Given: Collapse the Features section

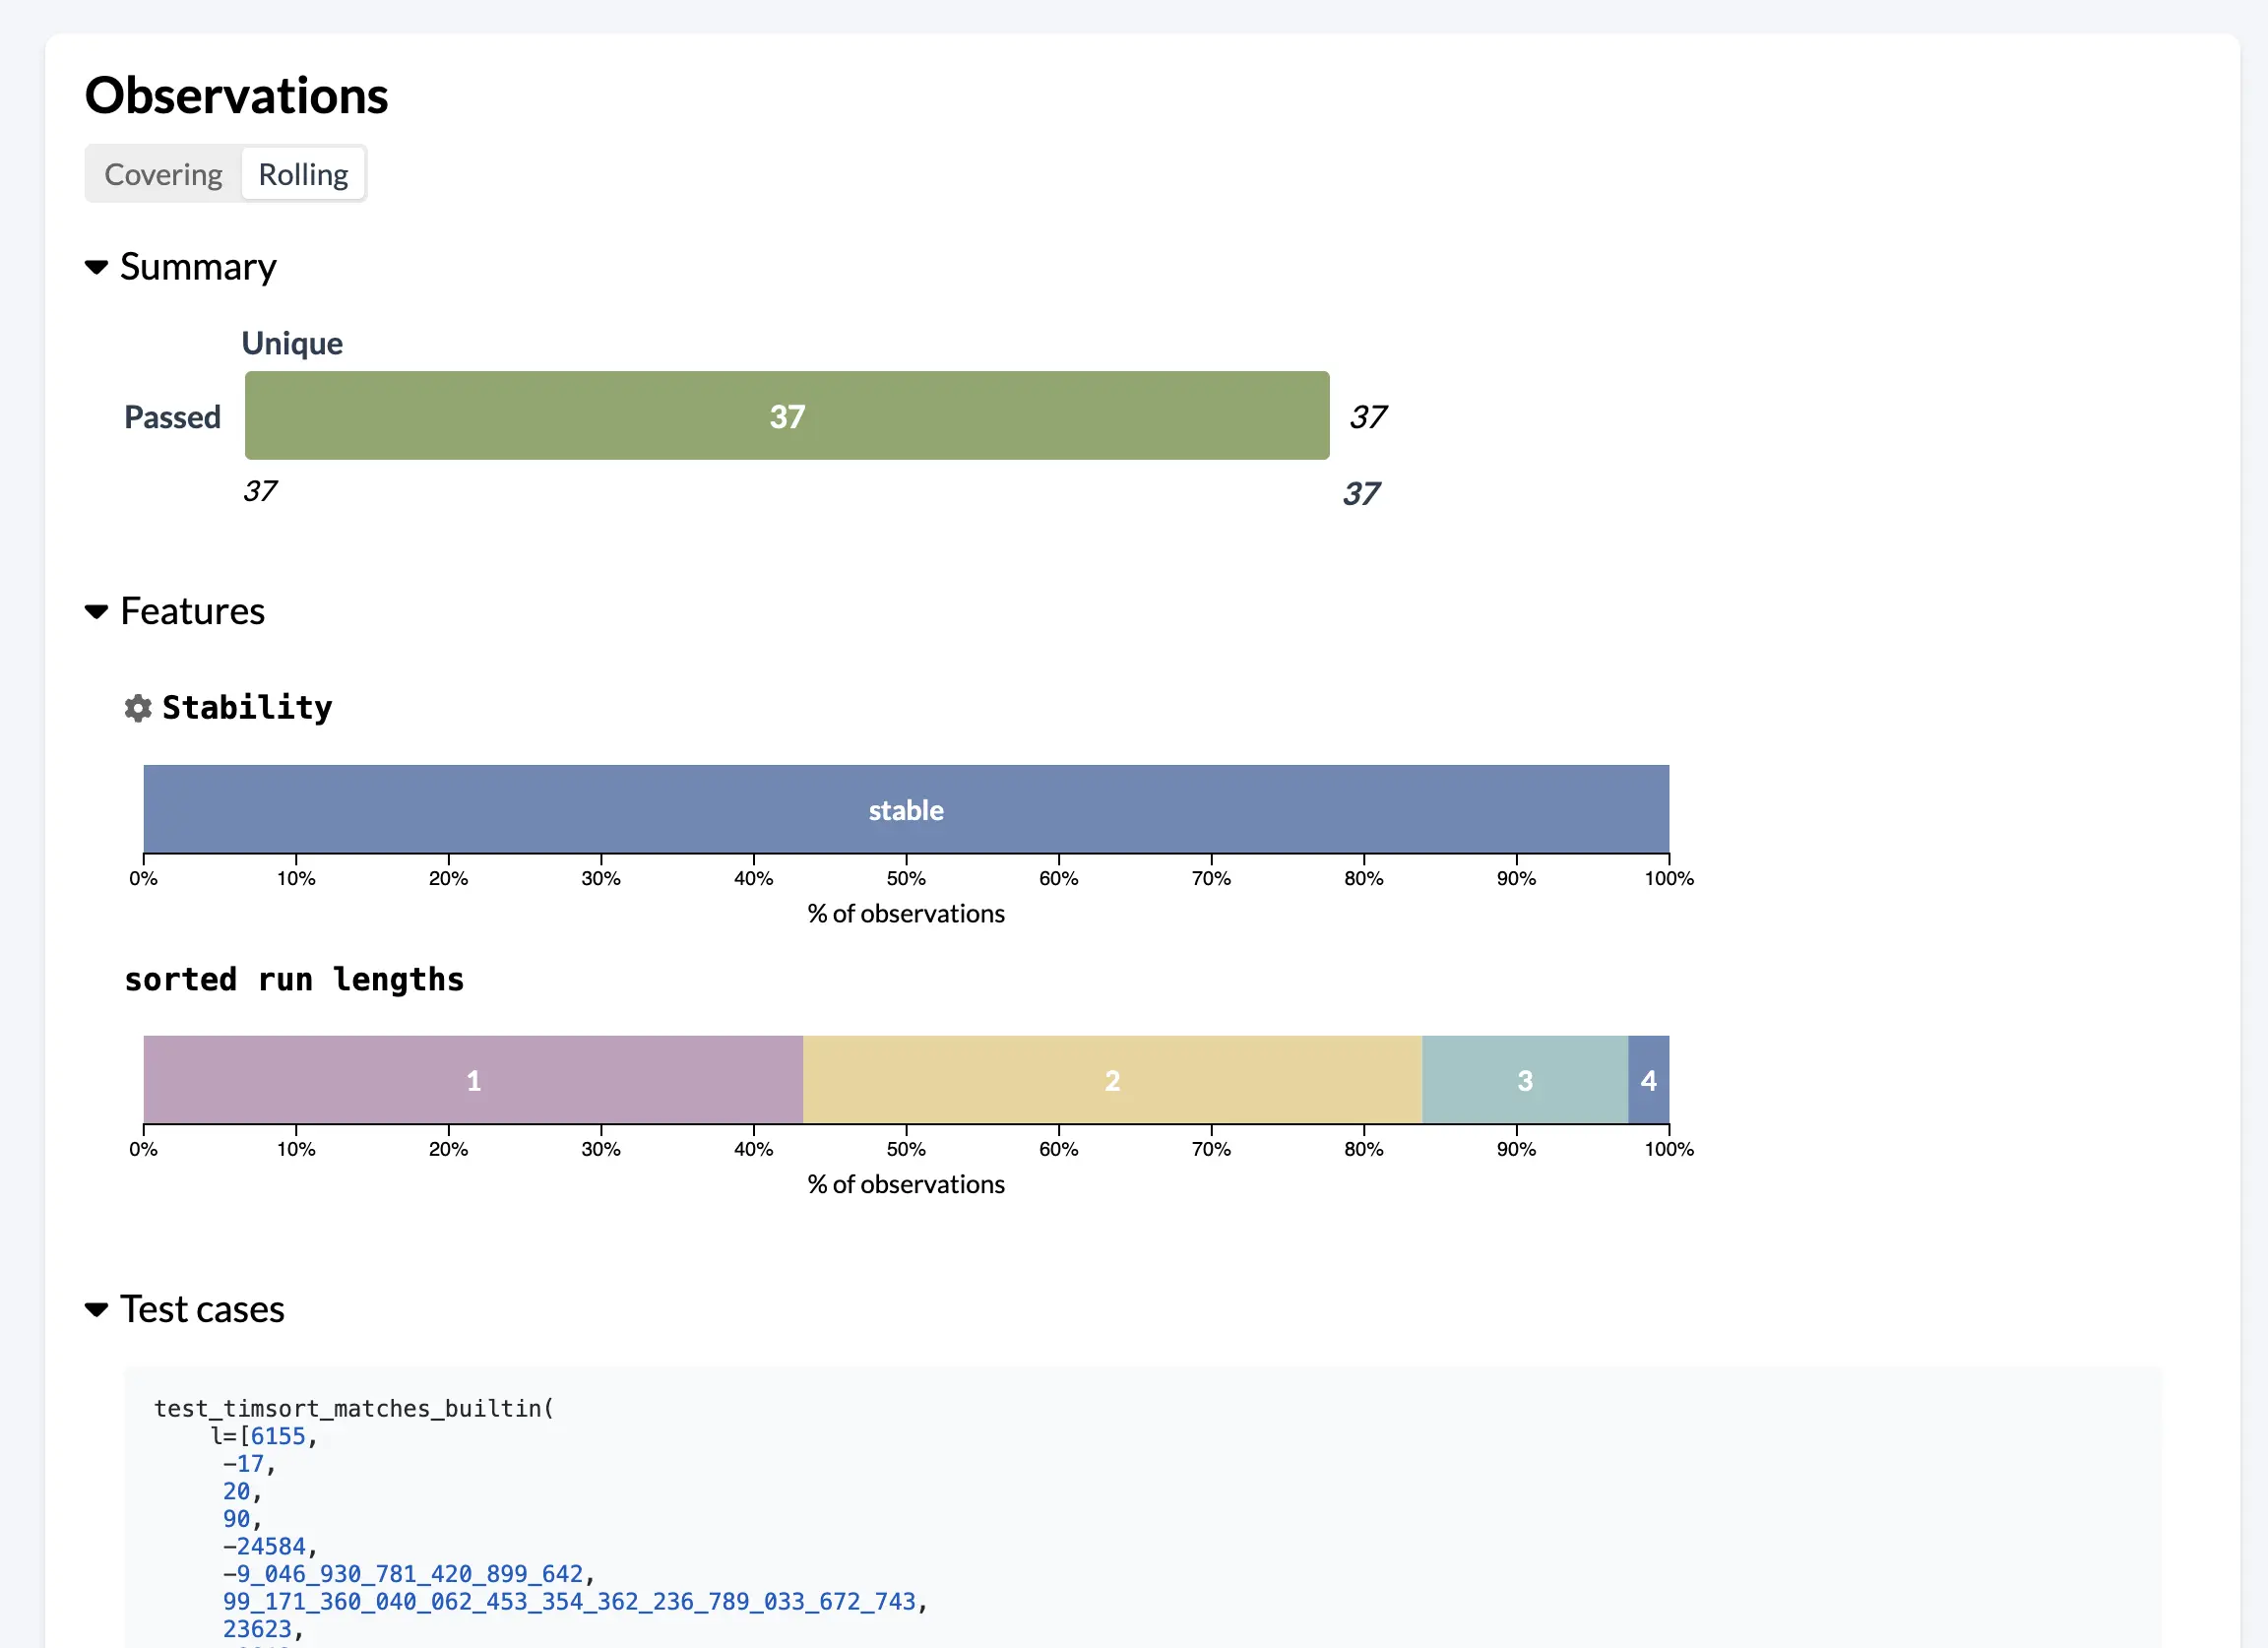Looking at the screenshot, I should pyautogui.click(x=97, y=611).
